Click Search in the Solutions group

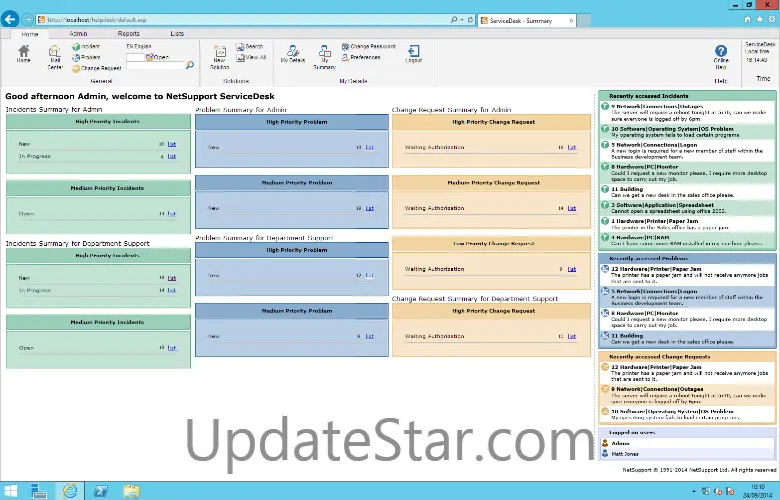(x=250, y=46)
